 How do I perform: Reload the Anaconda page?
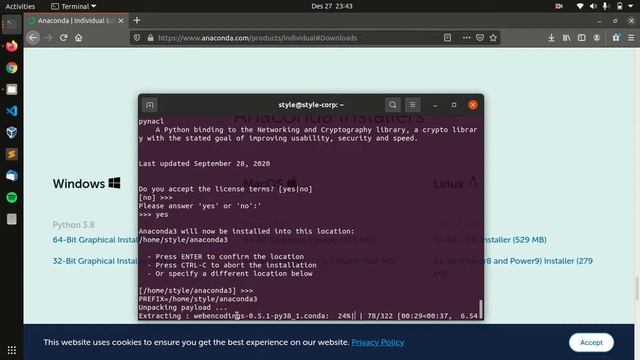point(63,38)
